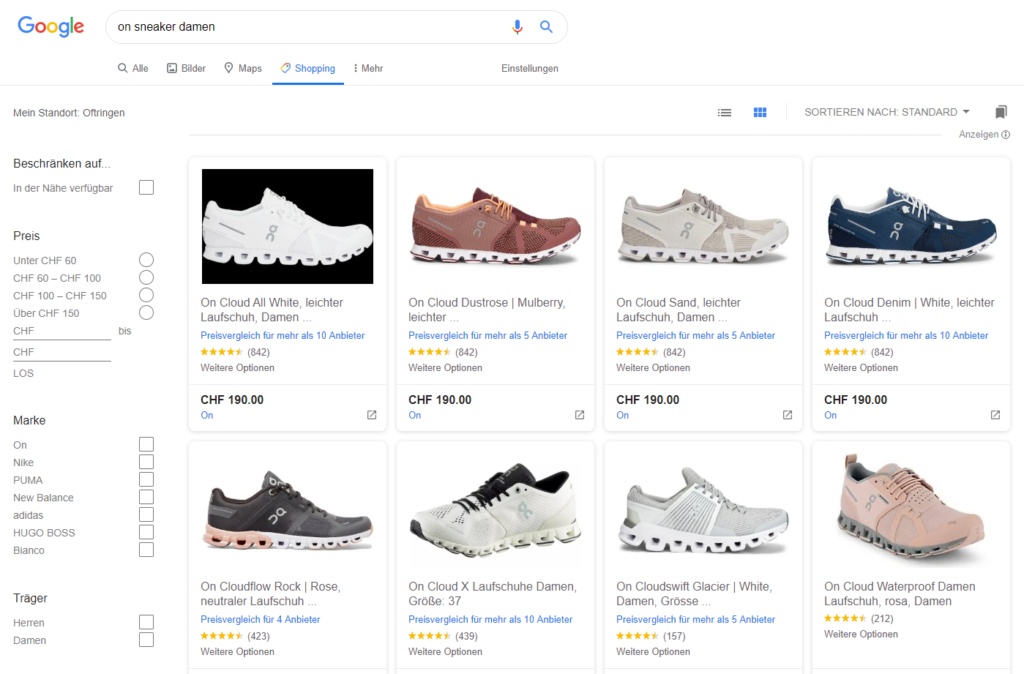Open the Alle search tab
Viewport: 1024px width, 674px height.
click(133, 68)
